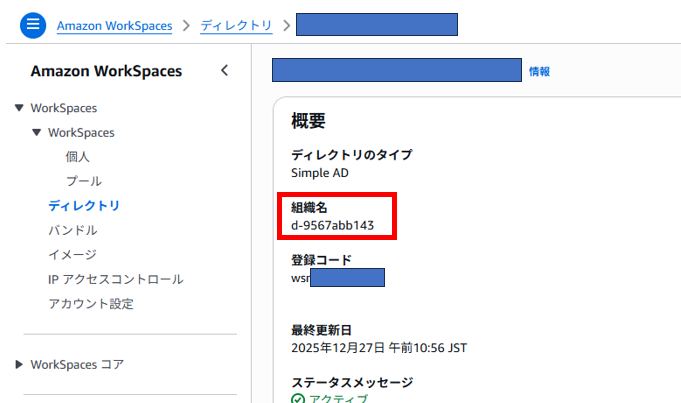The image size is (681, 403).
Task: Open アカウント設定 in the sidebar
Action: pyautogui.click(x=91, y=304)
